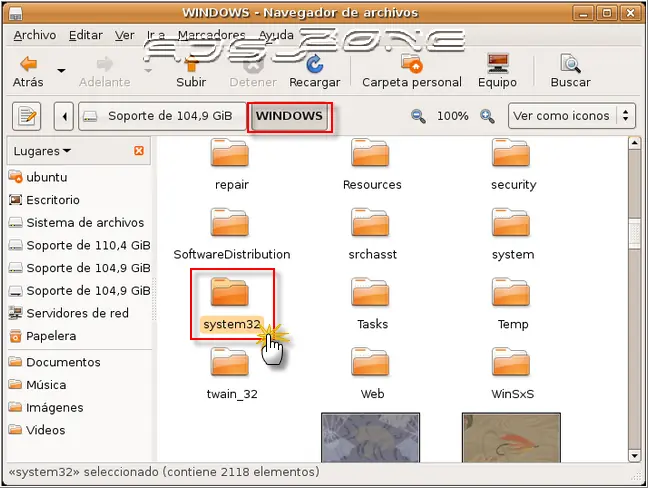648x488 pixels.
Task: Click the WINDOWS path bar button
Action: [289, 116]
